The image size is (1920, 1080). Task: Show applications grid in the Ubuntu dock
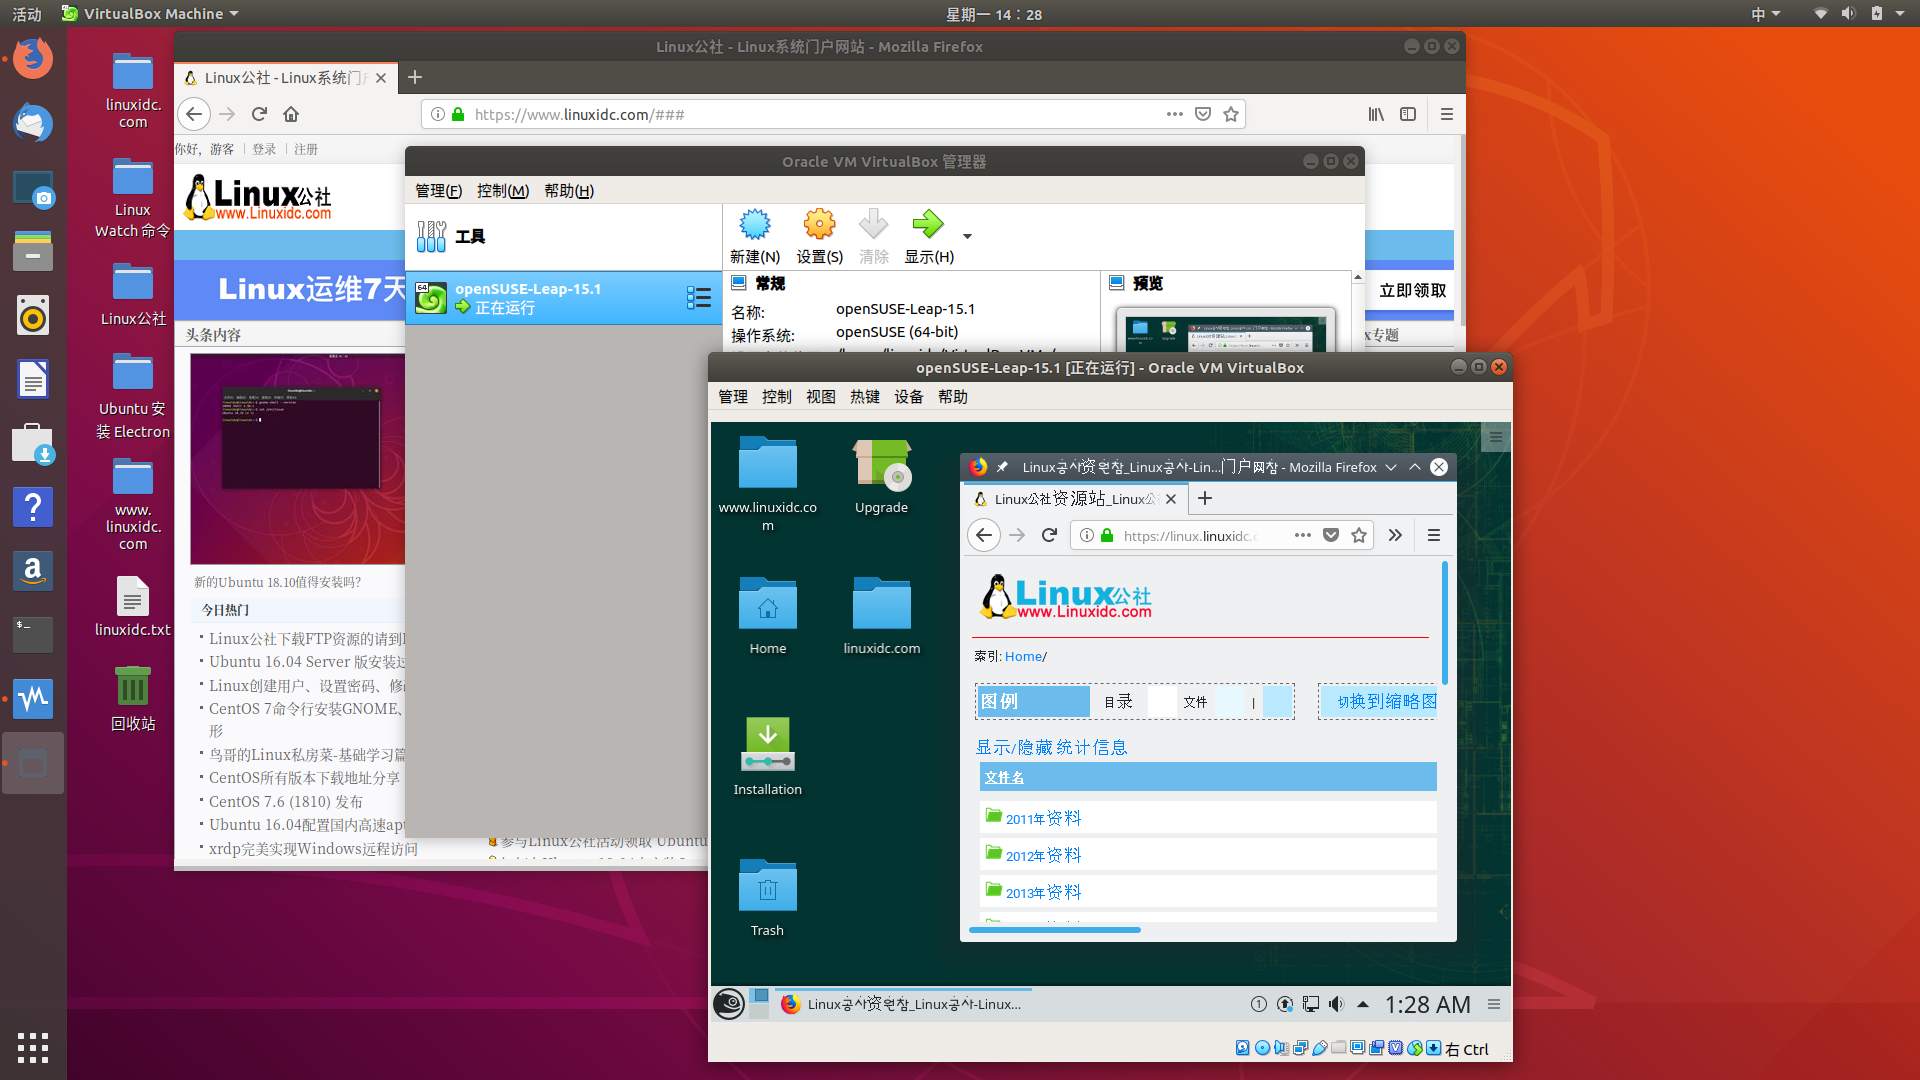(x=33, y=1047)
